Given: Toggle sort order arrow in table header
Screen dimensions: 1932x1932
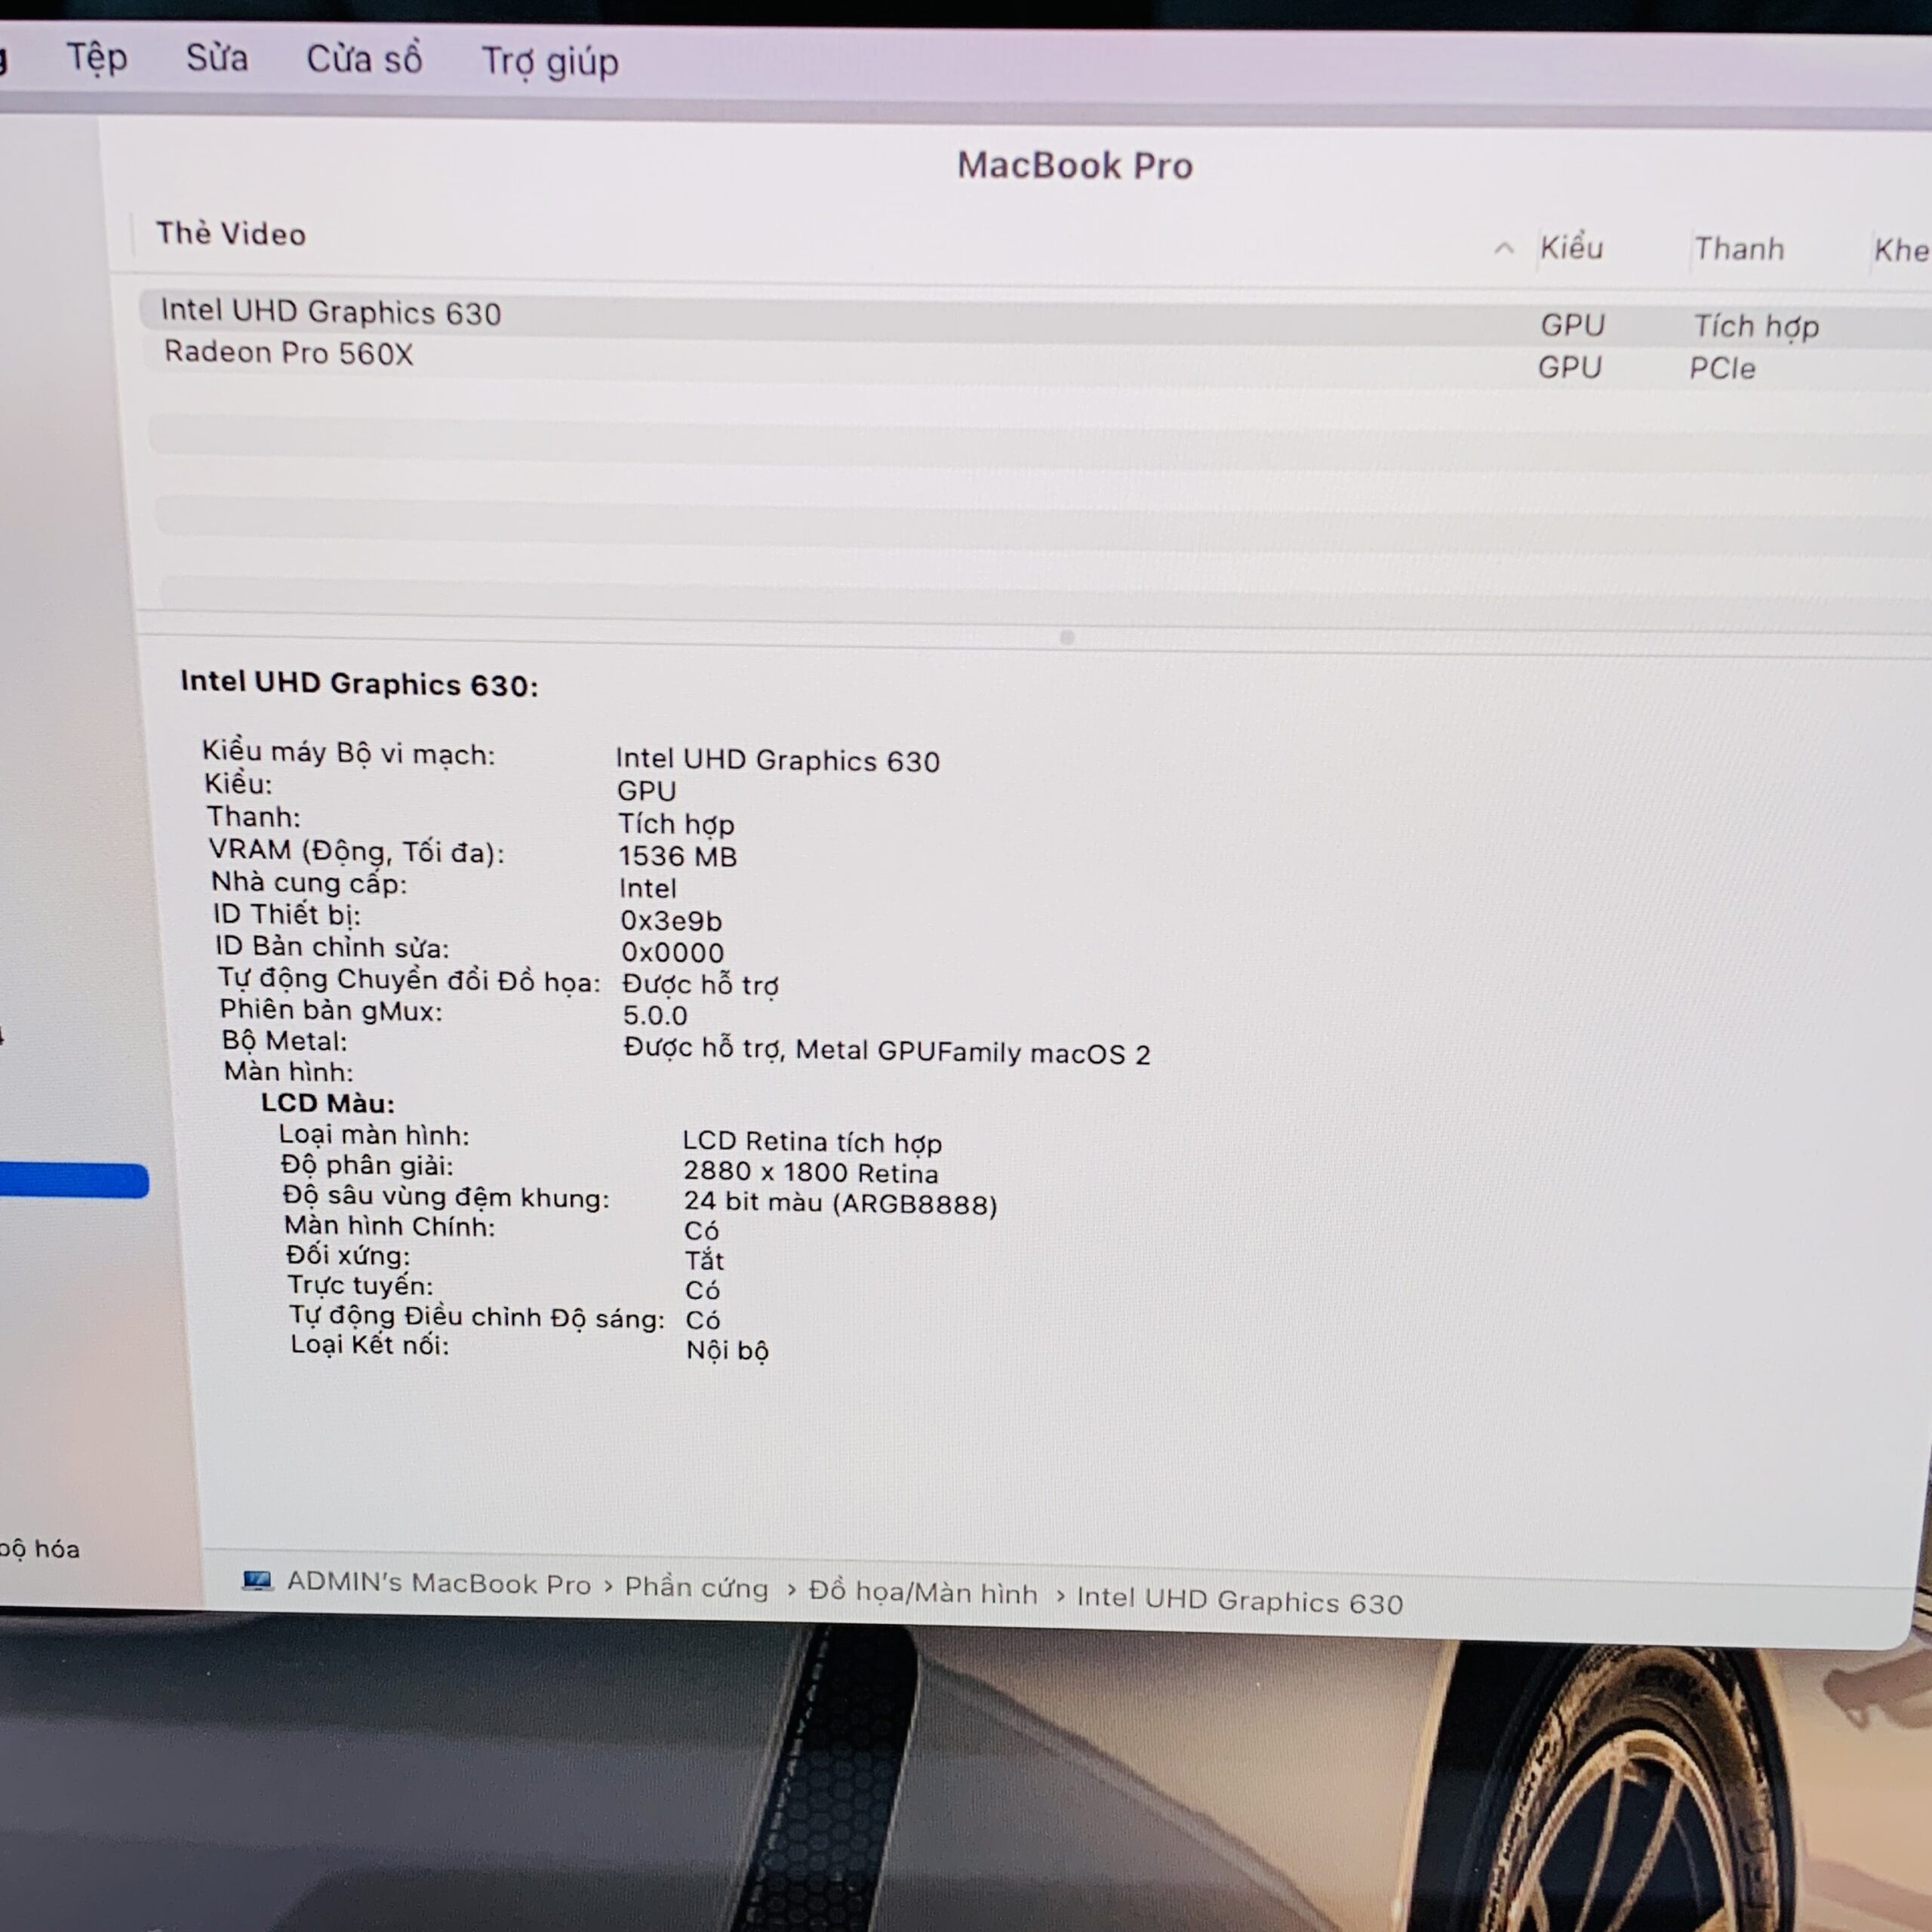Looking at the screenshot, I should point(1503,248).
